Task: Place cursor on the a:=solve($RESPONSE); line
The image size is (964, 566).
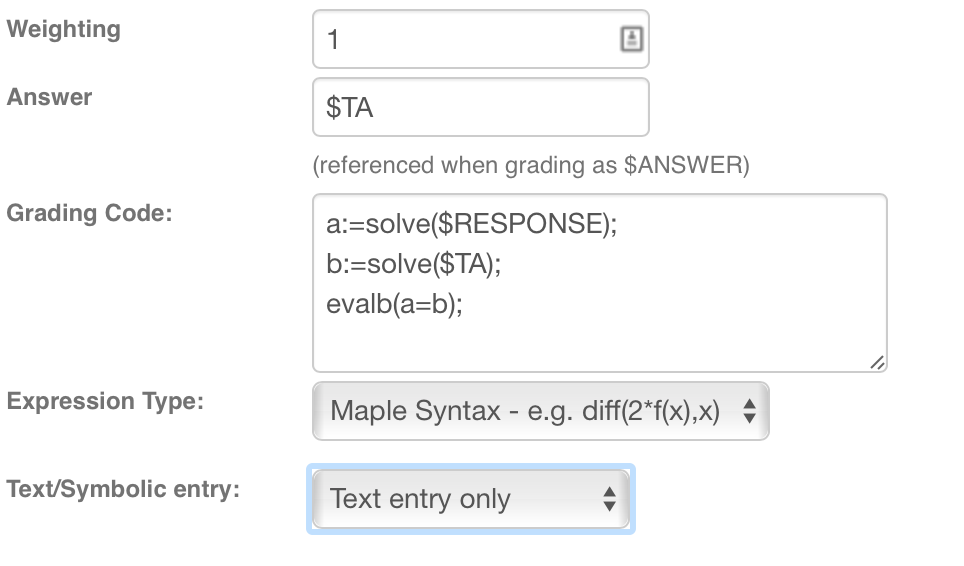Action: (x=472, y=224)
